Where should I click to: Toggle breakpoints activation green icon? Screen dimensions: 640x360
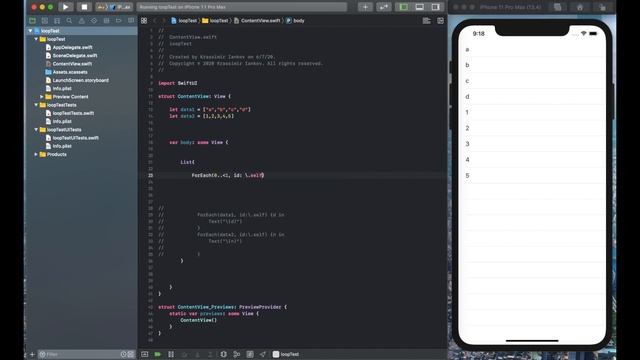[x=158, y=354]
